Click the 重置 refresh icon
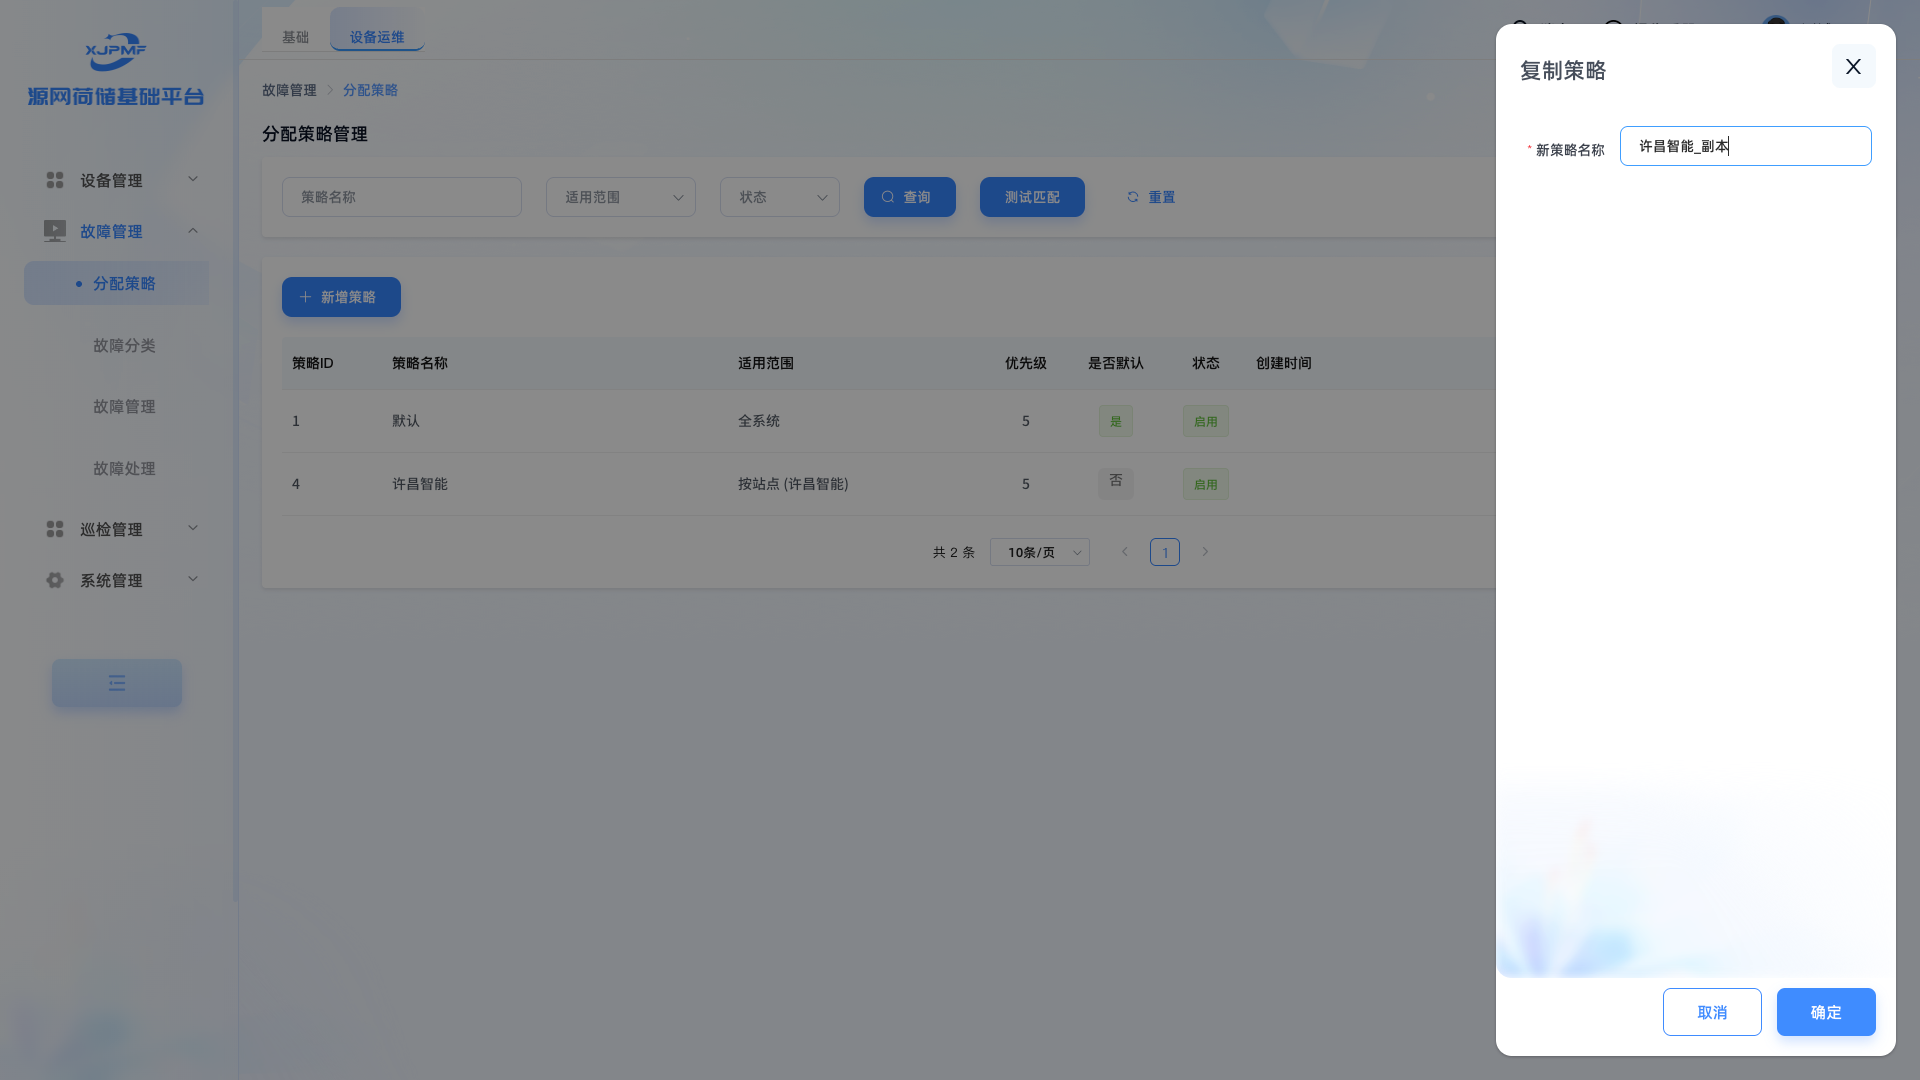 point(1133,197)
